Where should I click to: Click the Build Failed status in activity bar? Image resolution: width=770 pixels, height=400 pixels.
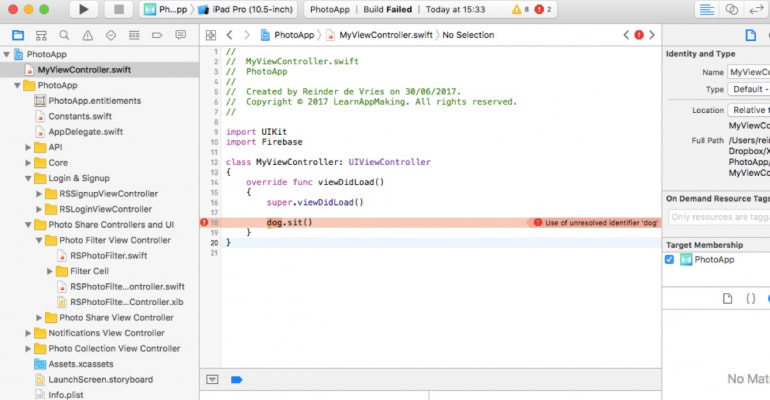pos(387,9)
